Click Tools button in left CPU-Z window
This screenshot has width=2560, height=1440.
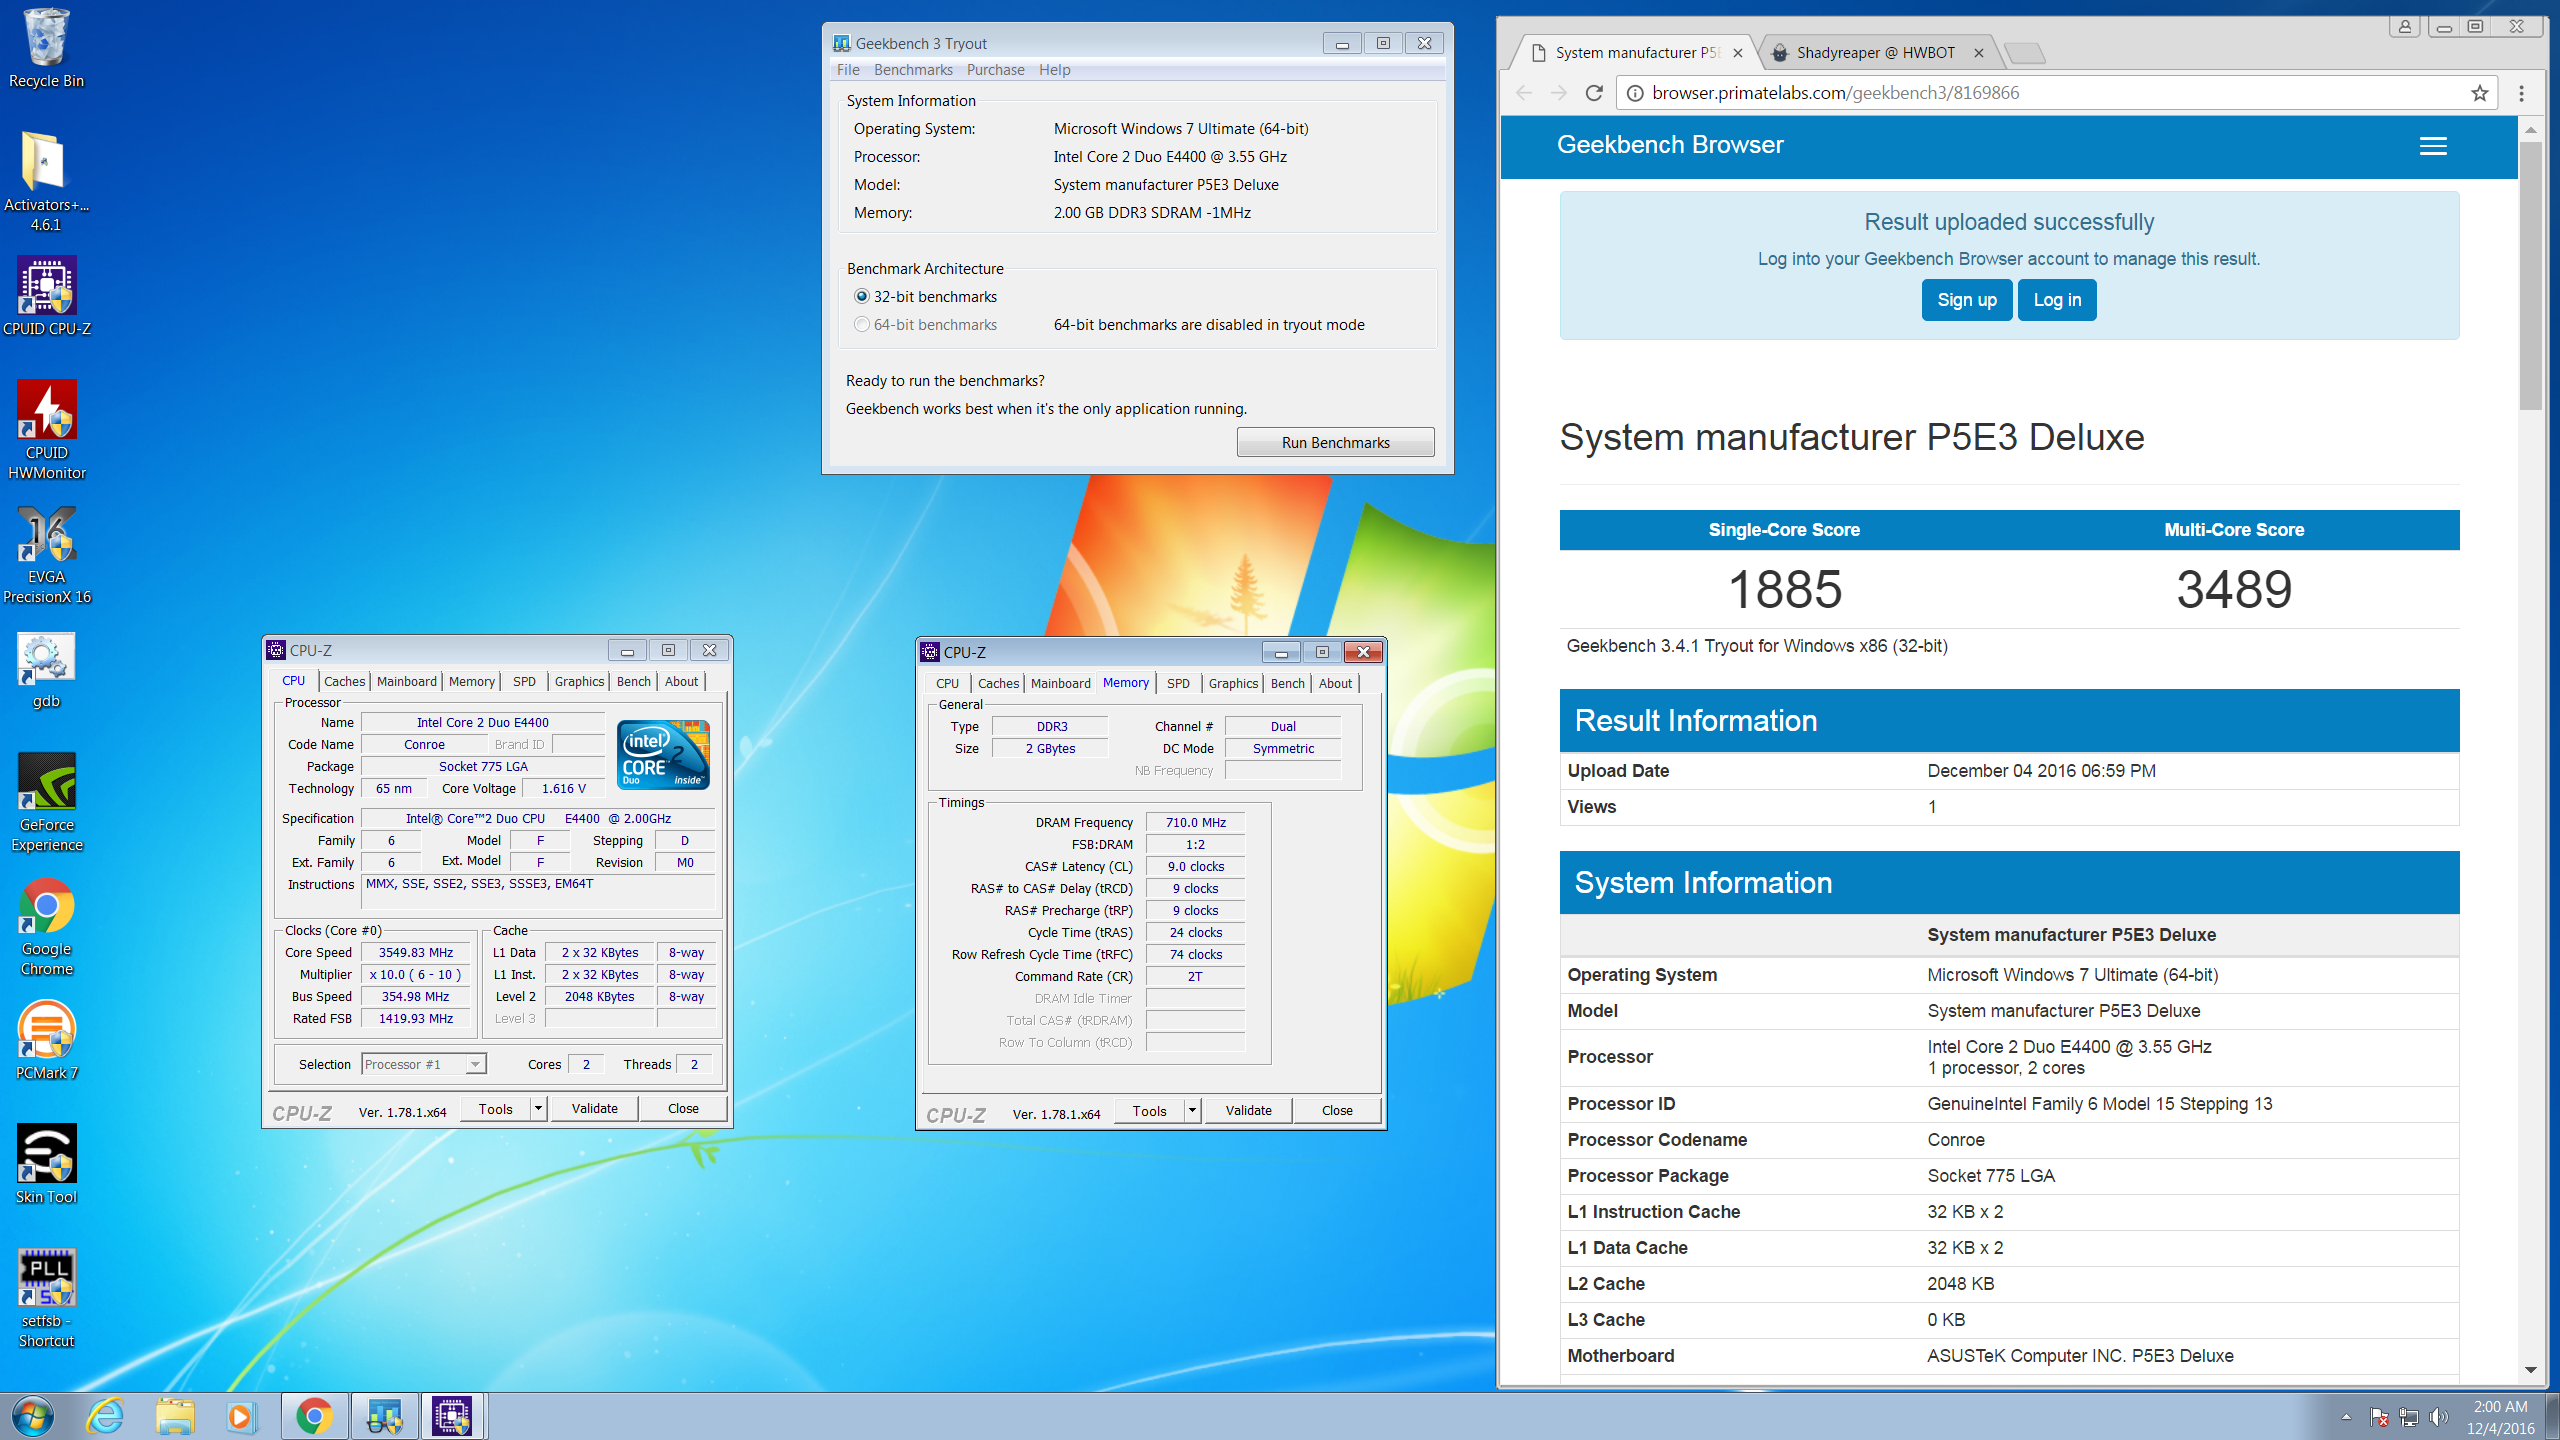pyautogui.click(x=495, y=1108)
